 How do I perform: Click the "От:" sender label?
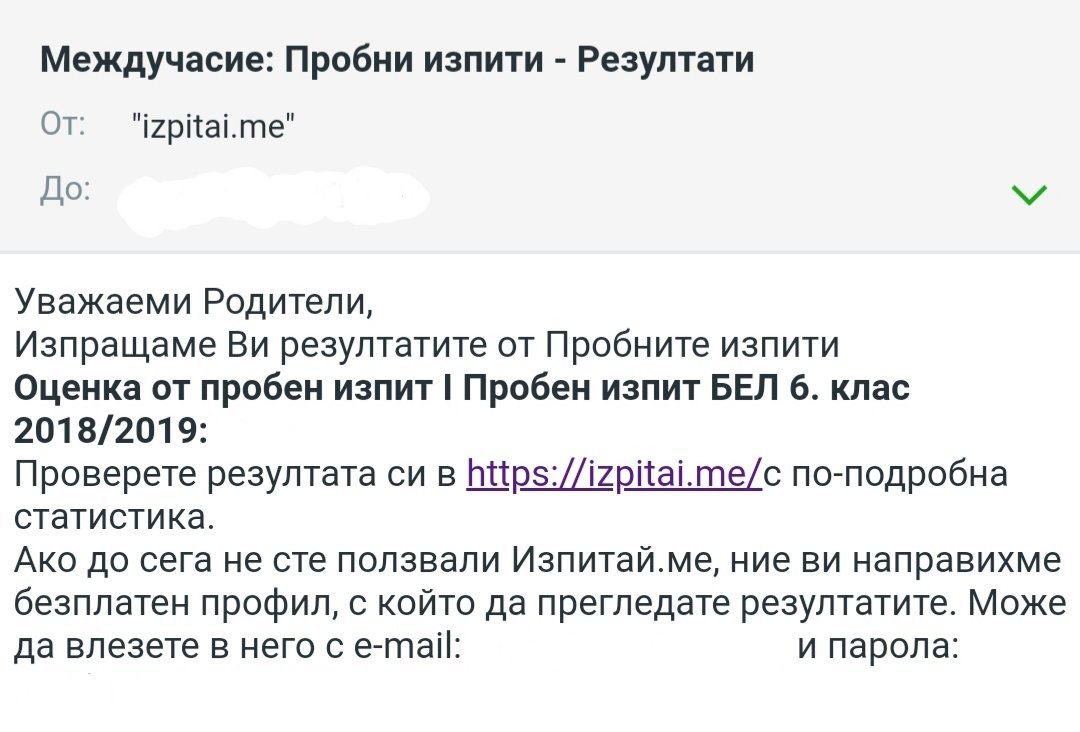pos(62,126)
